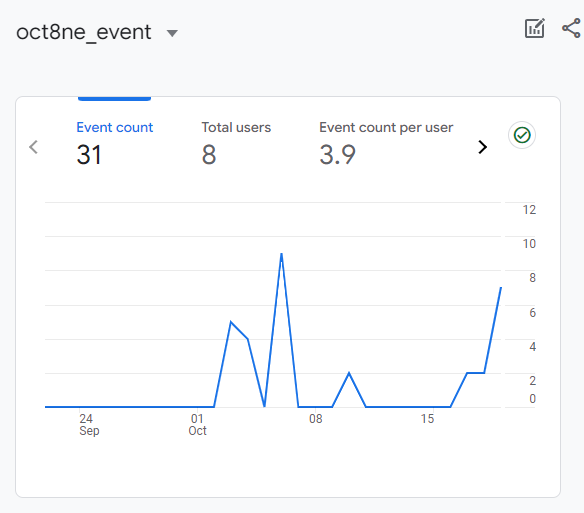The height and width of the screenshot is (513, 584).
Task: Click the Event count value 31
Action: (x=89, y=155)
